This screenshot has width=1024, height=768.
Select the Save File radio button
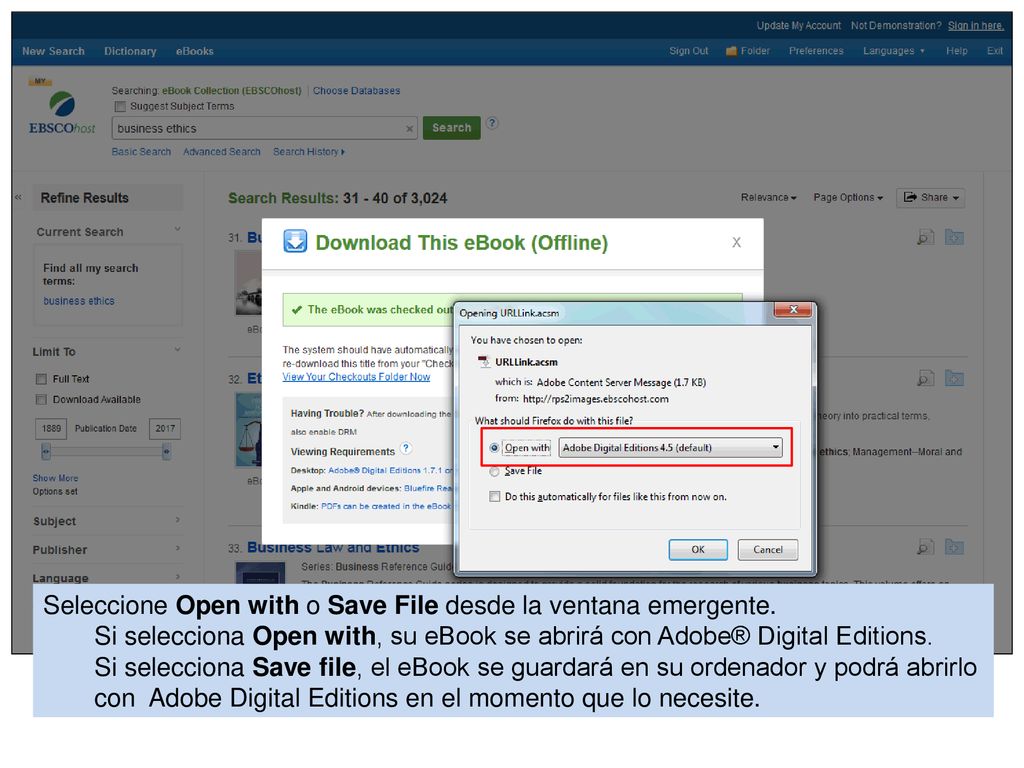click(494, 471)
